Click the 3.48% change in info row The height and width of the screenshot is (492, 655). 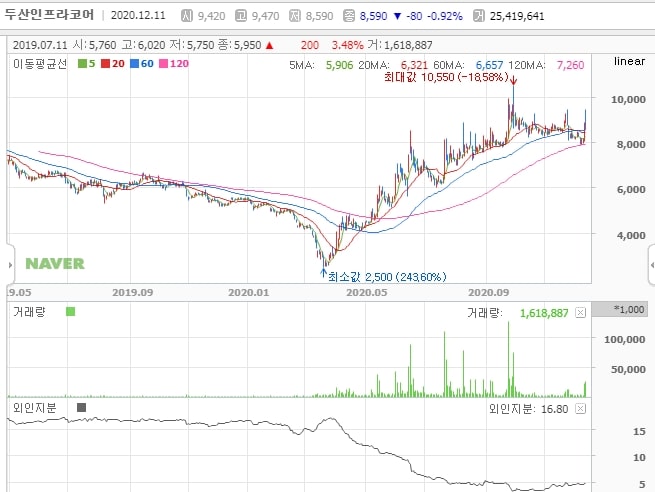348,45
